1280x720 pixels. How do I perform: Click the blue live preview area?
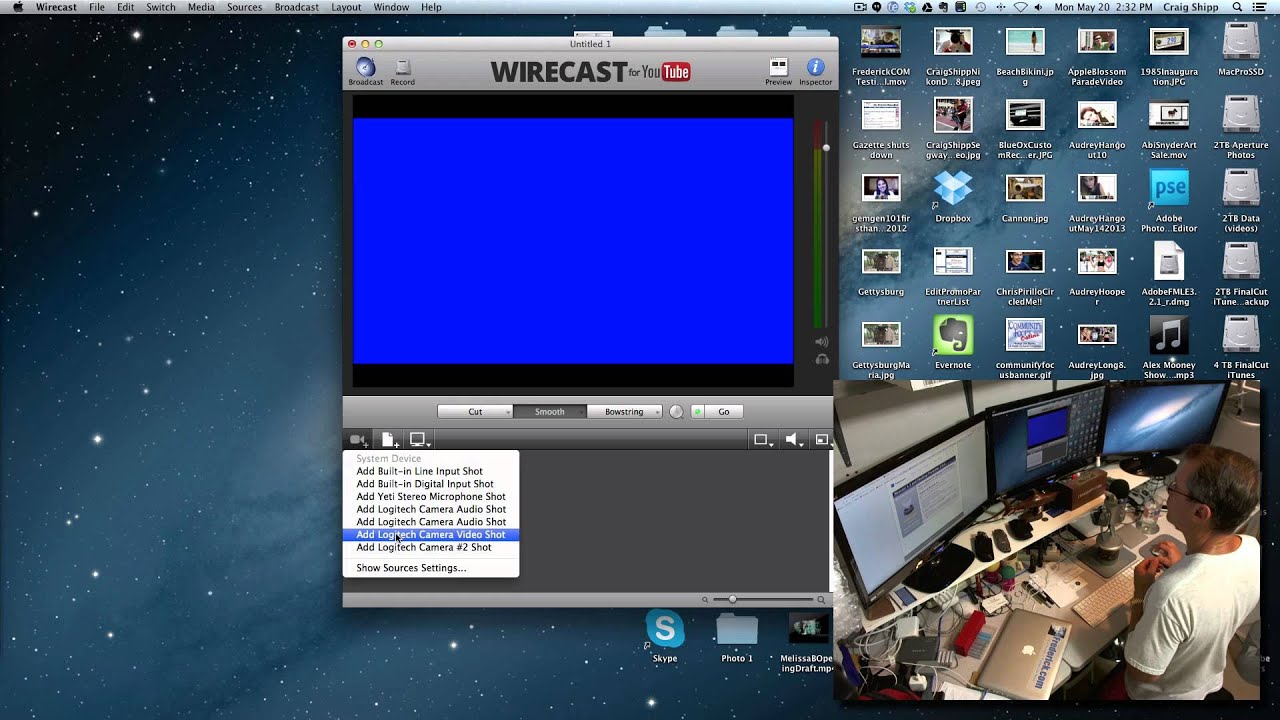coord(573,240)
